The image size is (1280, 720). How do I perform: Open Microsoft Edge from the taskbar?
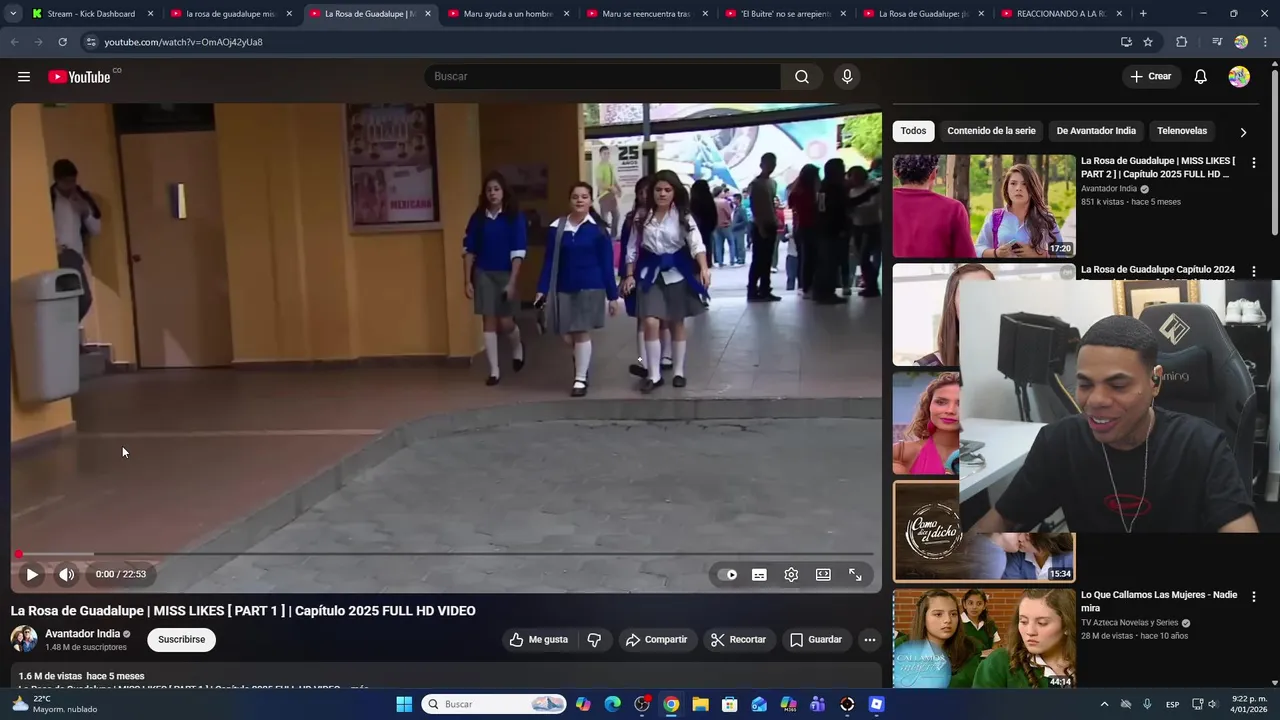pyautogui.click(x=612, y=705)
